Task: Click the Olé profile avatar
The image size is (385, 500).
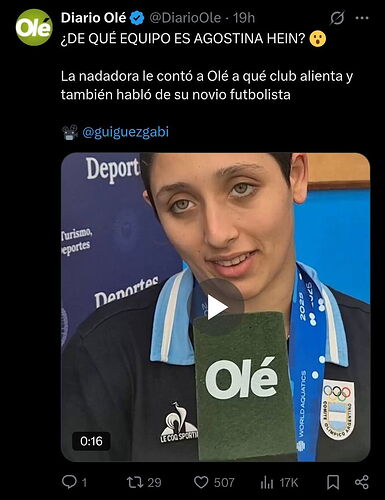Action: click(x=34, y=27)
